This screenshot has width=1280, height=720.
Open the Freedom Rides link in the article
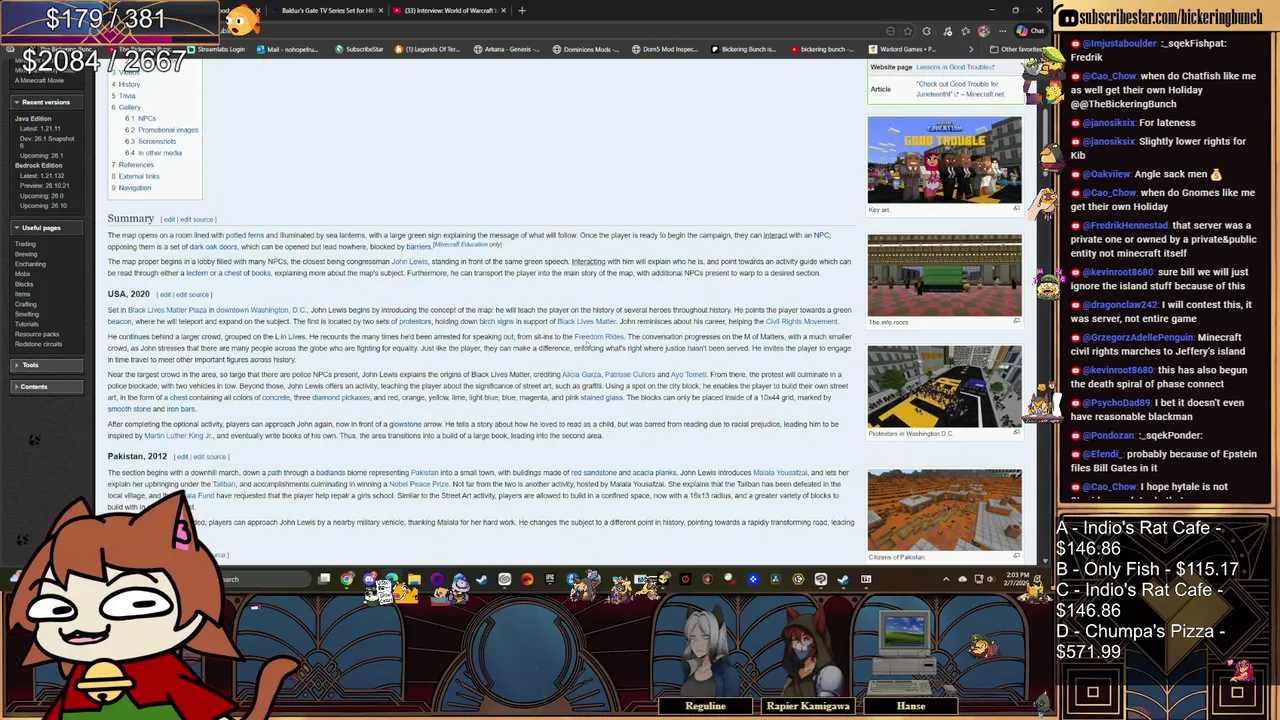[x=599, y=337]
